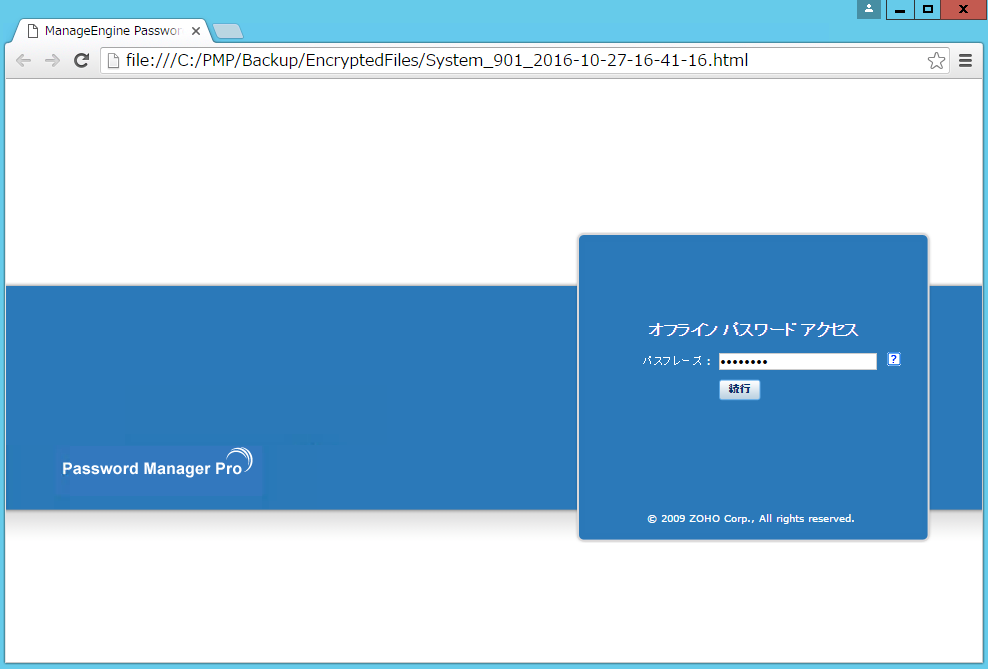Viewport: 988px width, 669px height.
Task: Click the browser forward arrow
Action: (52, 60)
